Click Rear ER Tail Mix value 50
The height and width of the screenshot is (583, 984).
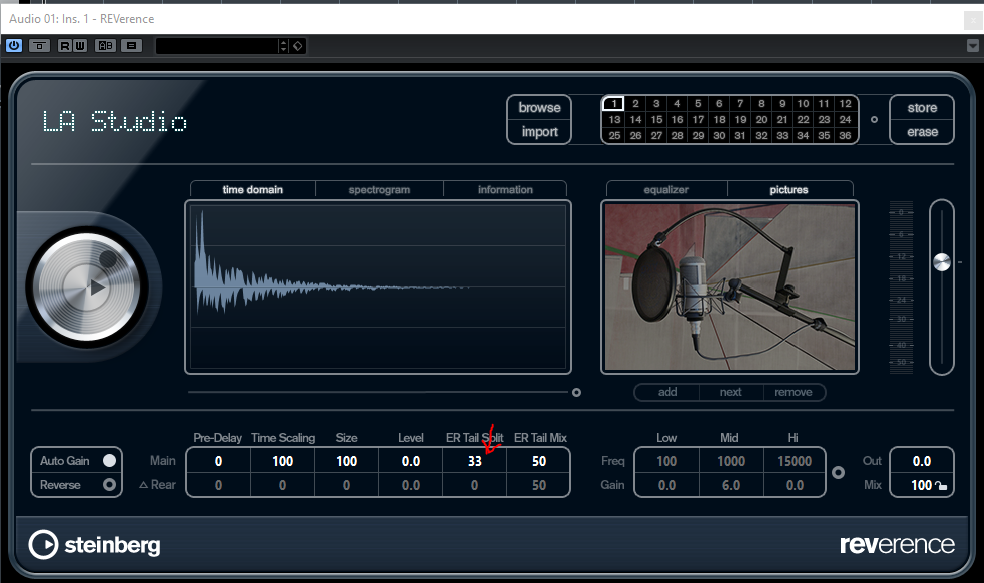pyautogui.click(x=538, y=485)
